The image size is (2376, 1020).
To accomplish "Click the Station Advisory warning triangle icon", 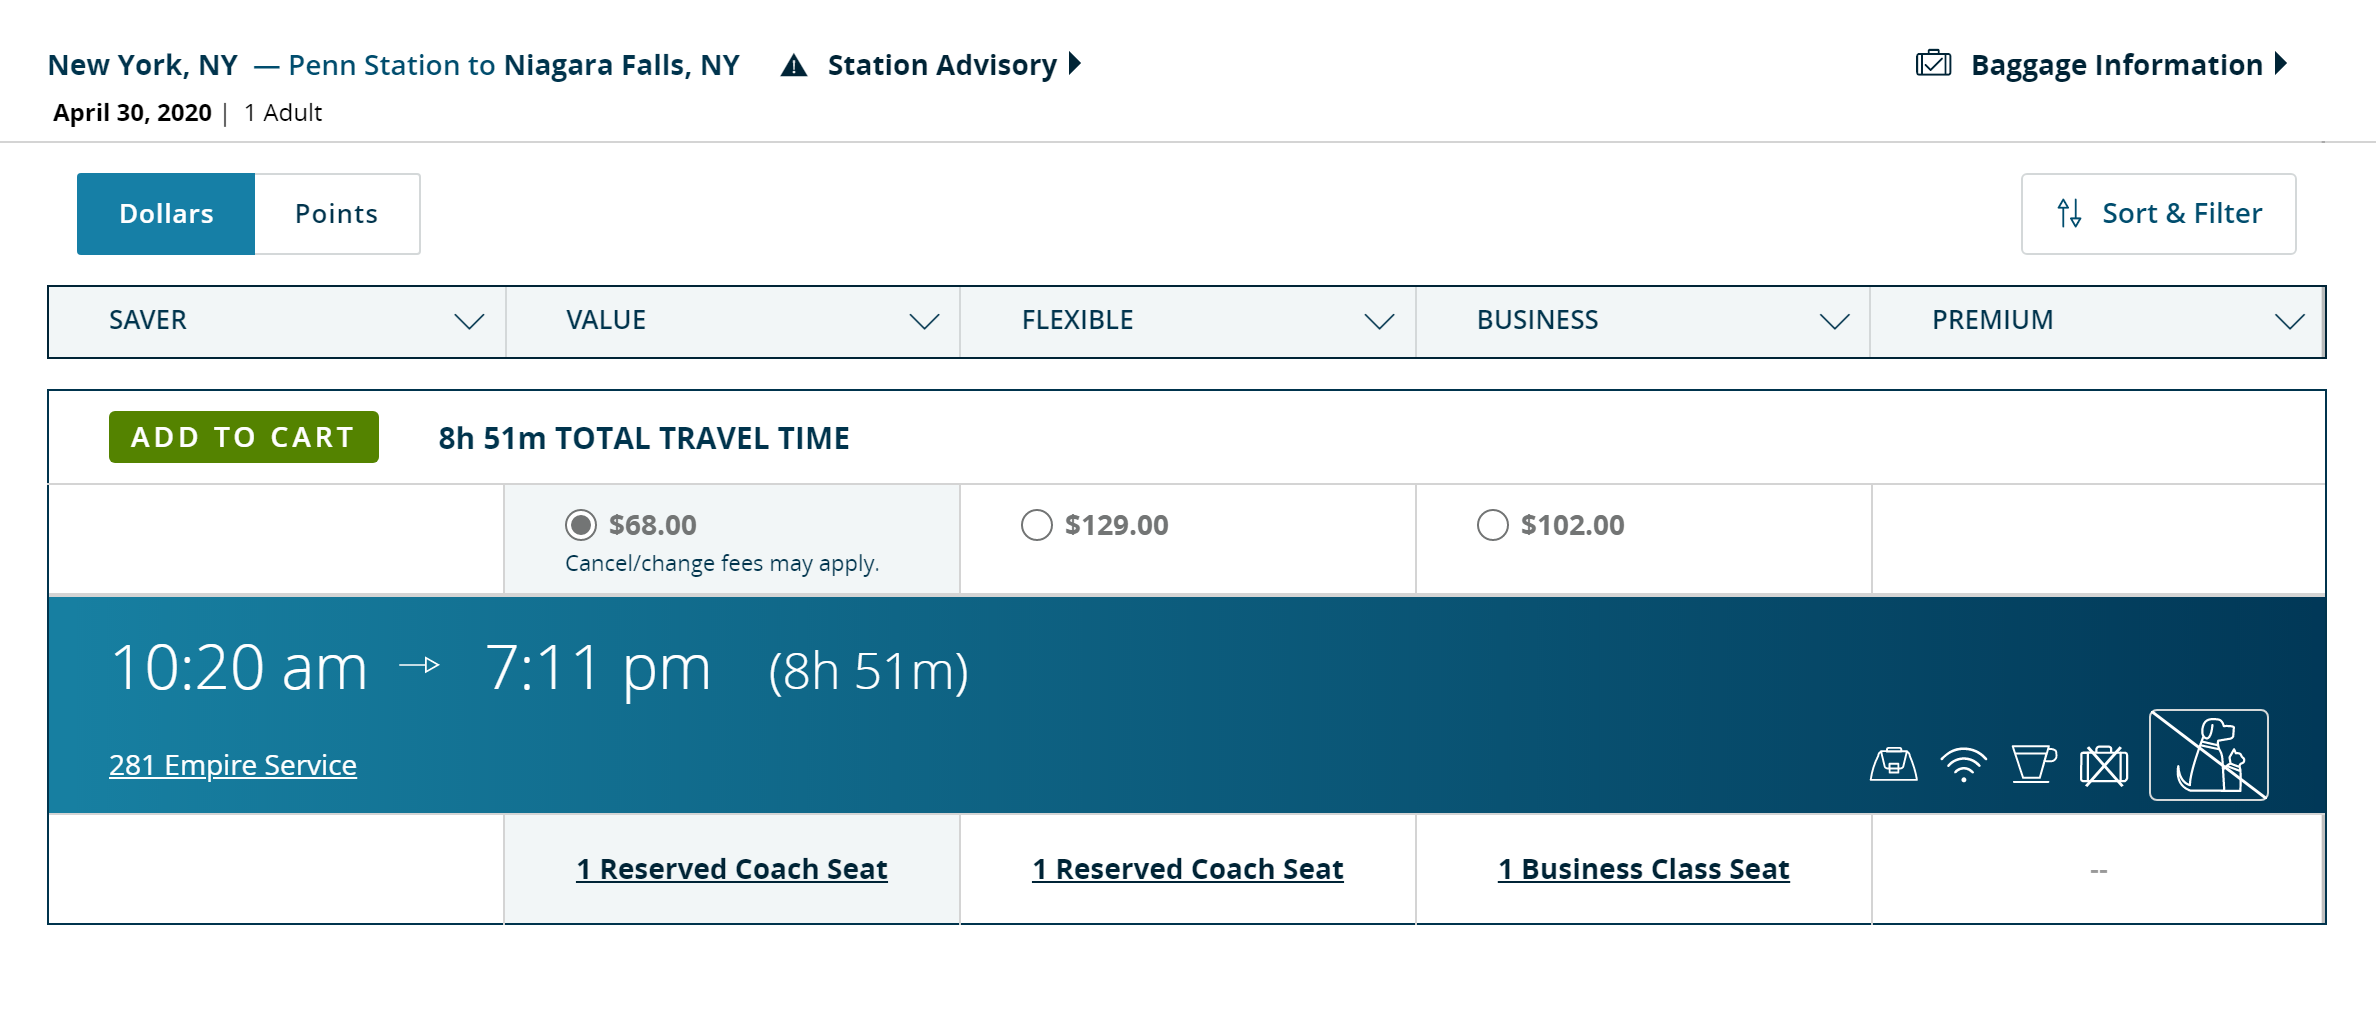I will point(794,66).
